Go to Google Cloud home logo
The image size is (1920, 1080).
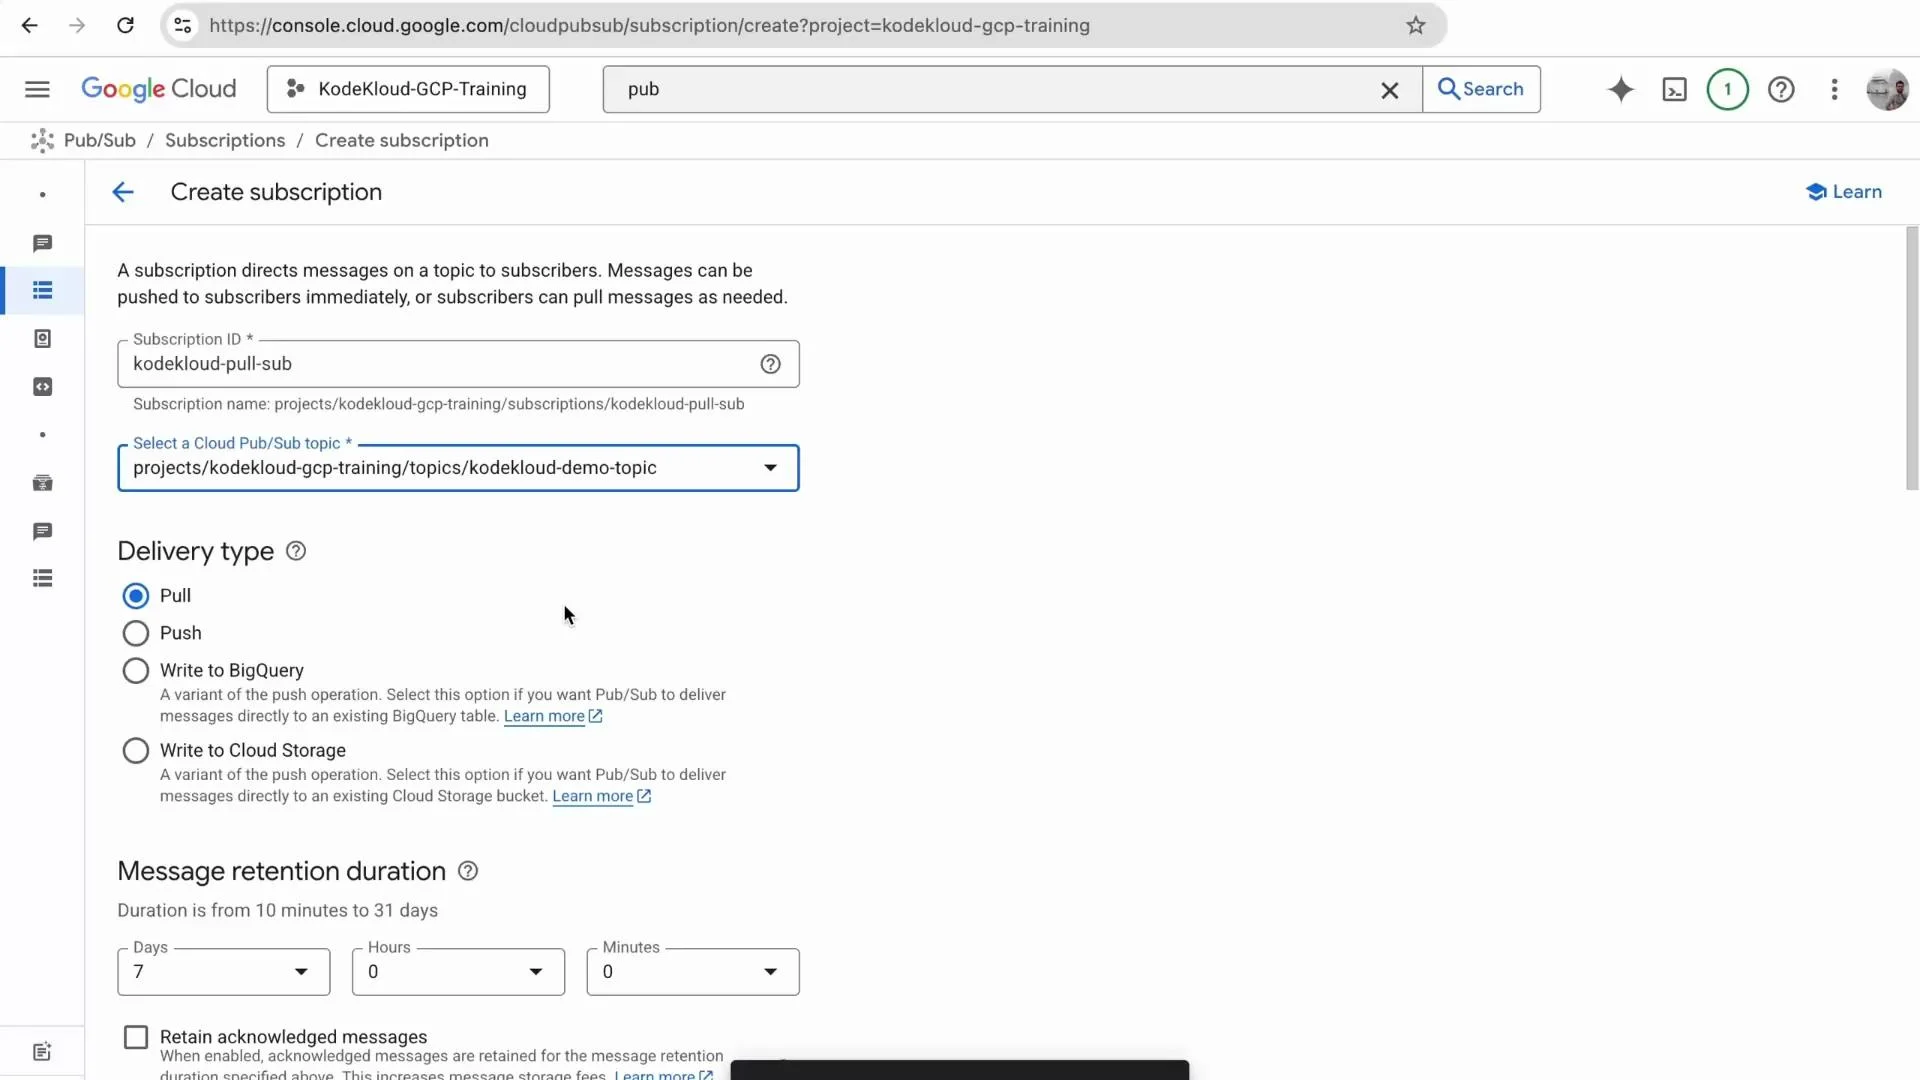pyautogui.click(x=158, y=89)
